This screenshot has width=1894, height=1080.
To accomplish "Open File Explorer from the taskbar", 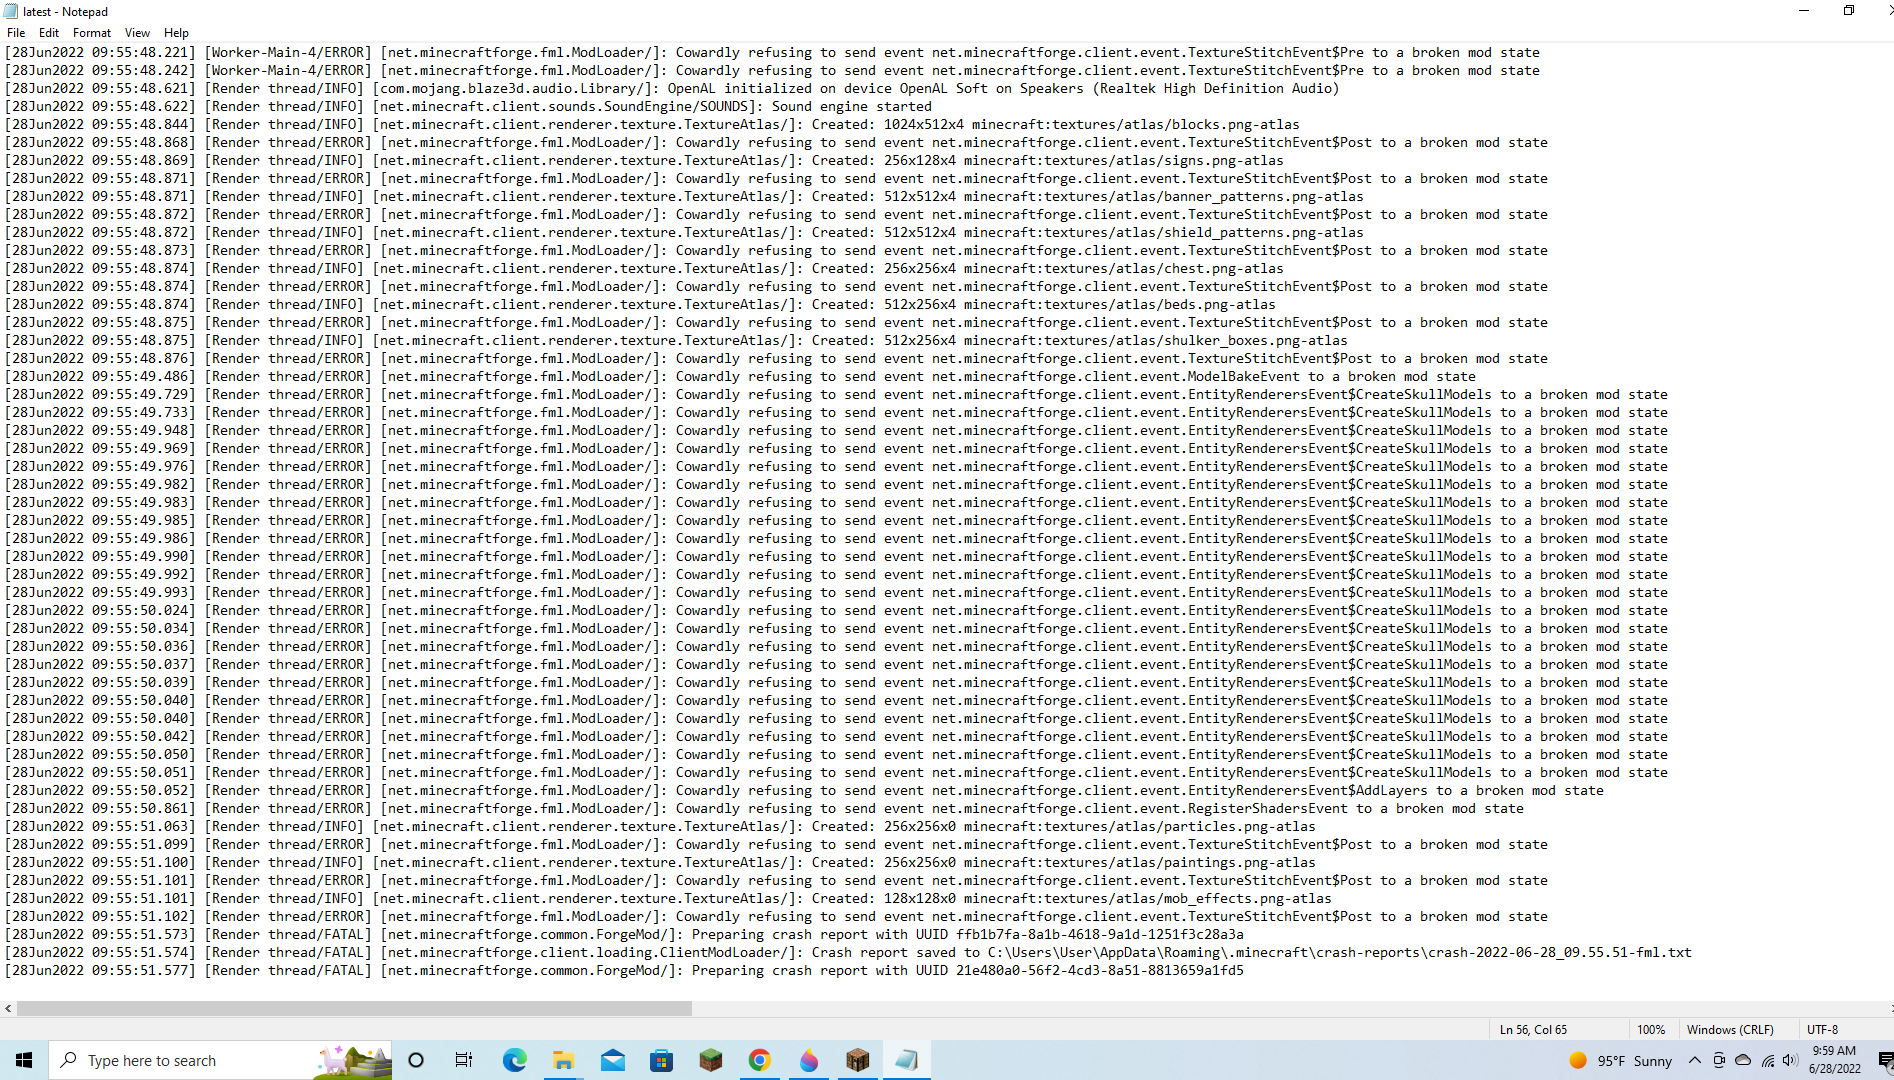I will [x=563, y=1060].
